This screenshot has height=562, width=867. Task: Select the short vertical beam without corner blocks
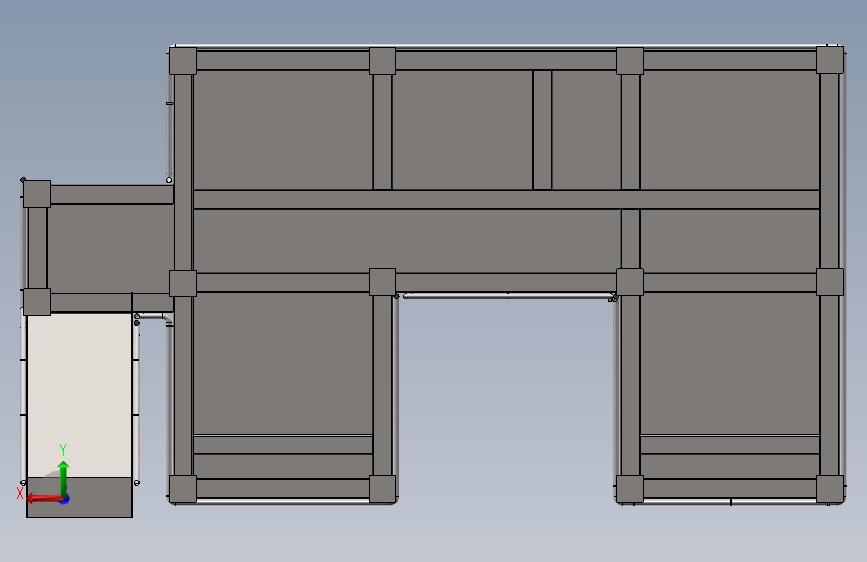[542, 130]
